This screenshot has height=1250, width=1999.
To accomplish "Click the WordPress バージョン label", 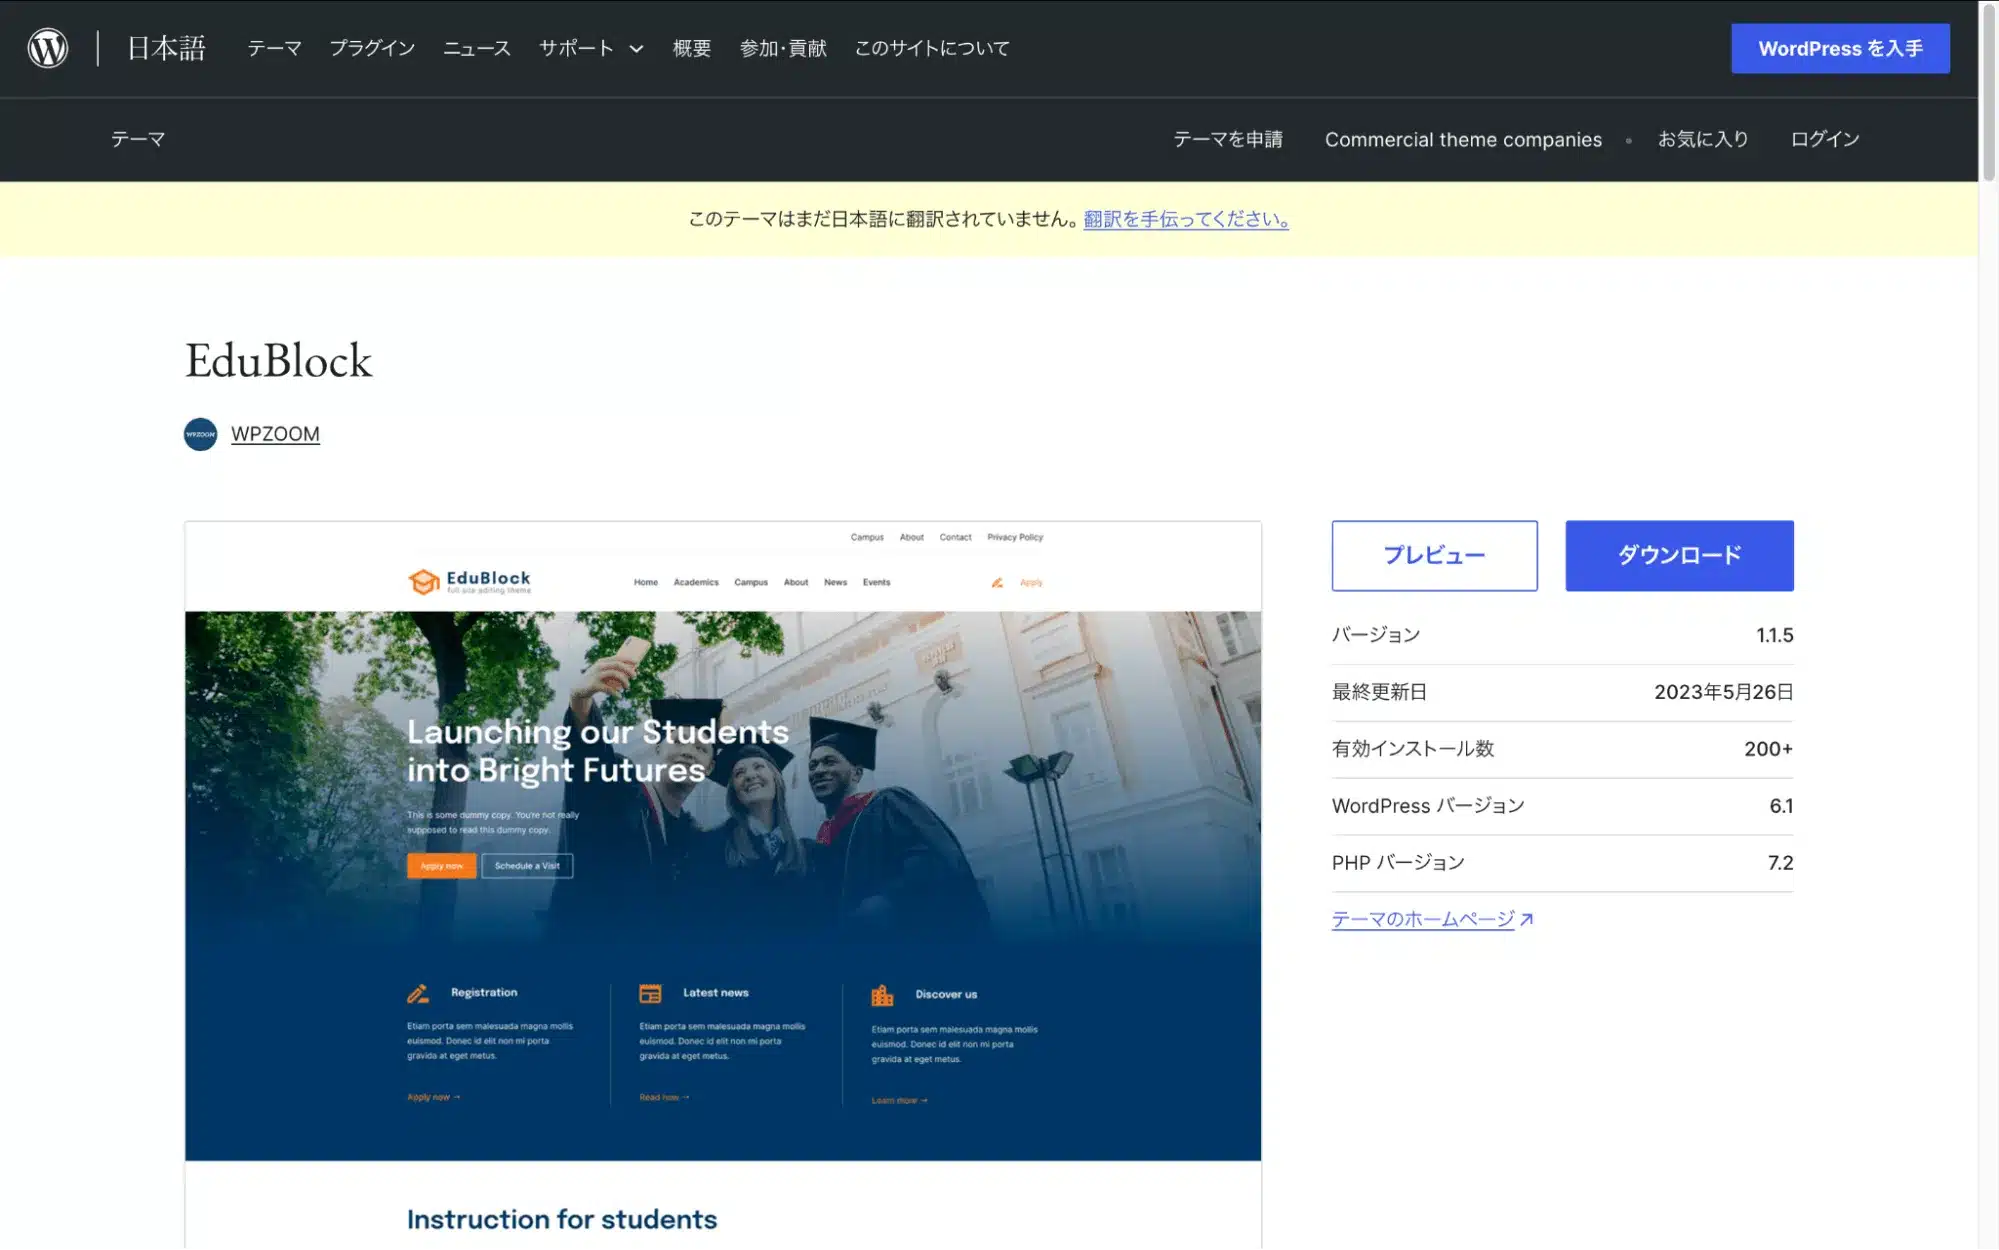I will (x=1428, y=806).
